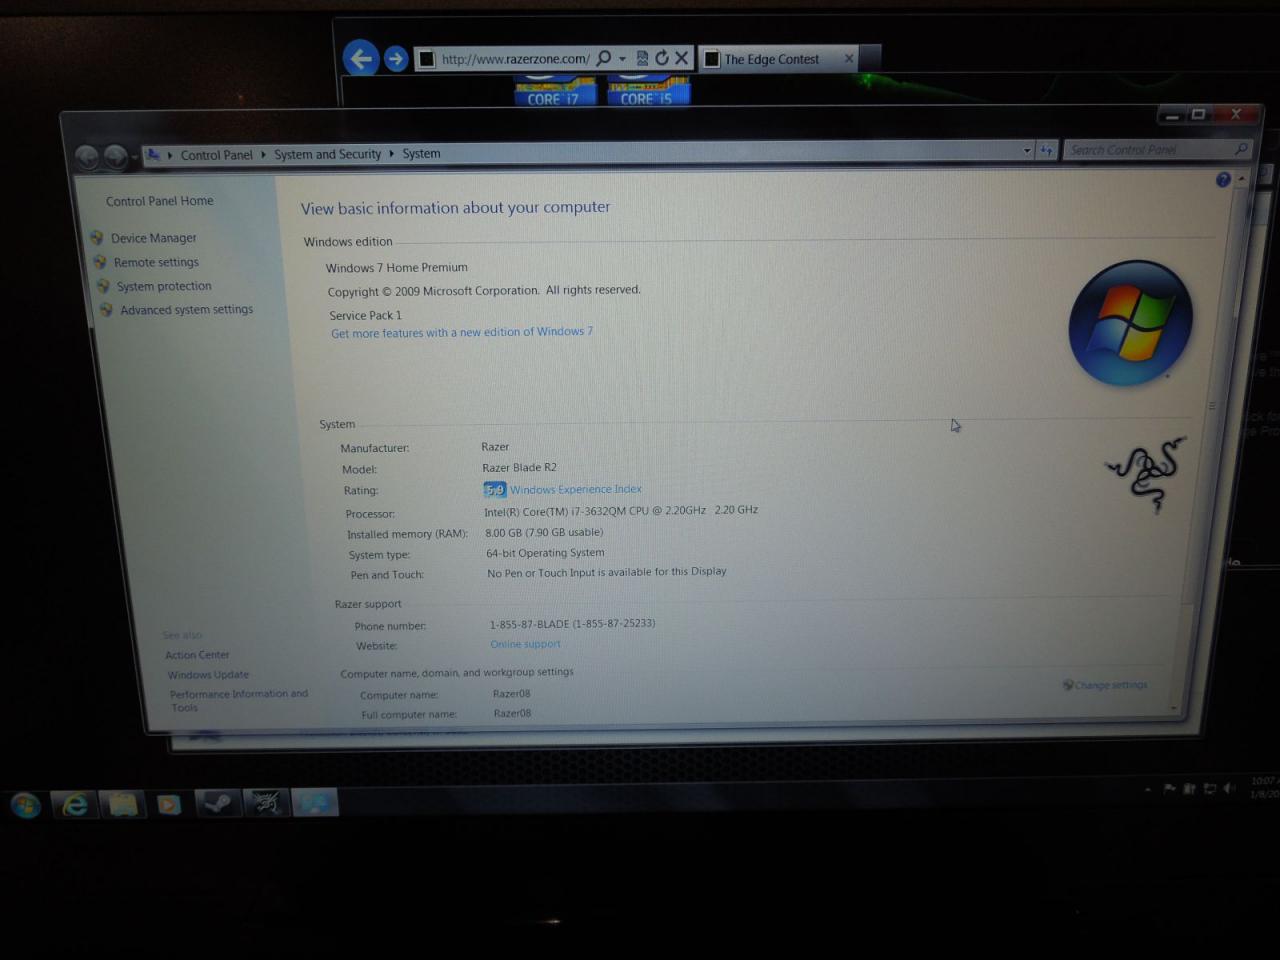Viewport: 1280px width, 960px height.
Task: Close the System Control Panel window
Action: pos(1235,114)
